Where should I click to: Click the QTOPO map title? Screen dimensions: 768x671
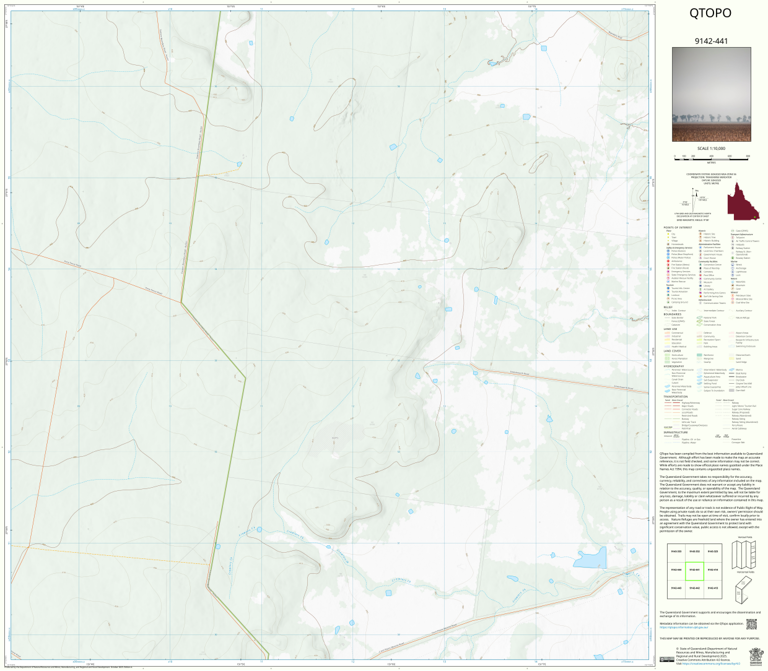710,13
